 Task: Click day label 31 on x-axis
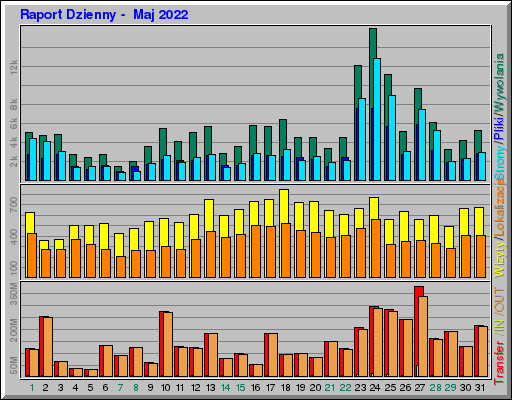coord(480,388)
